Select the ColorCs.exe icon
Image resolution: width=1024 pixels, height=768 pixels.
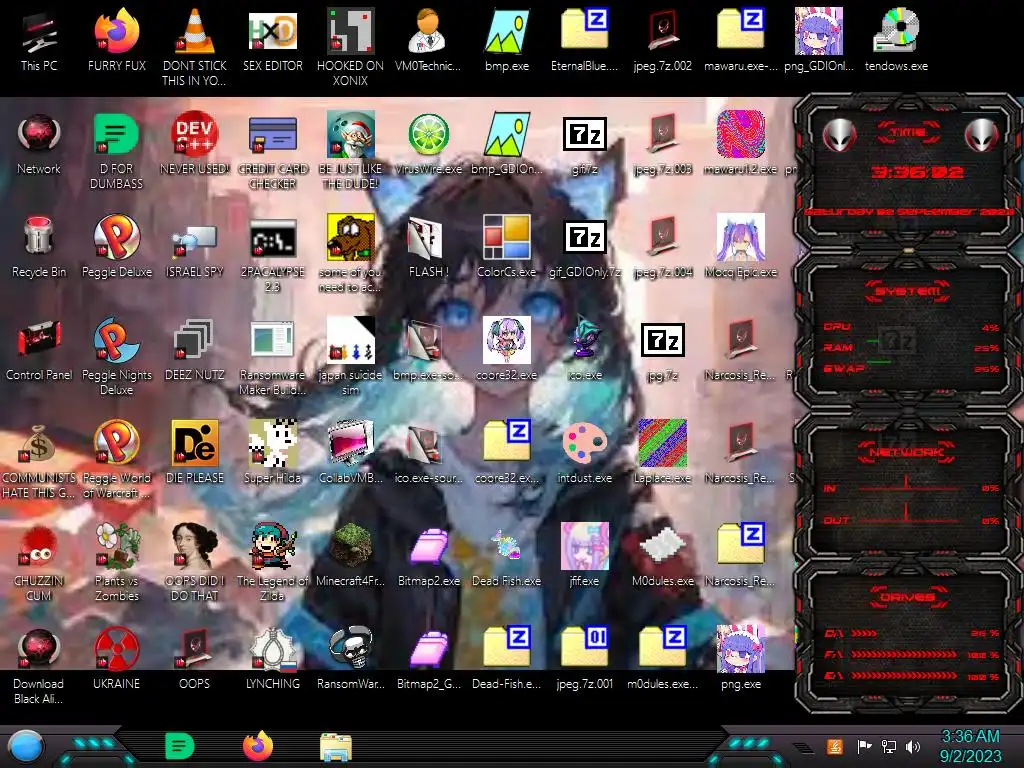pos(507,248)
